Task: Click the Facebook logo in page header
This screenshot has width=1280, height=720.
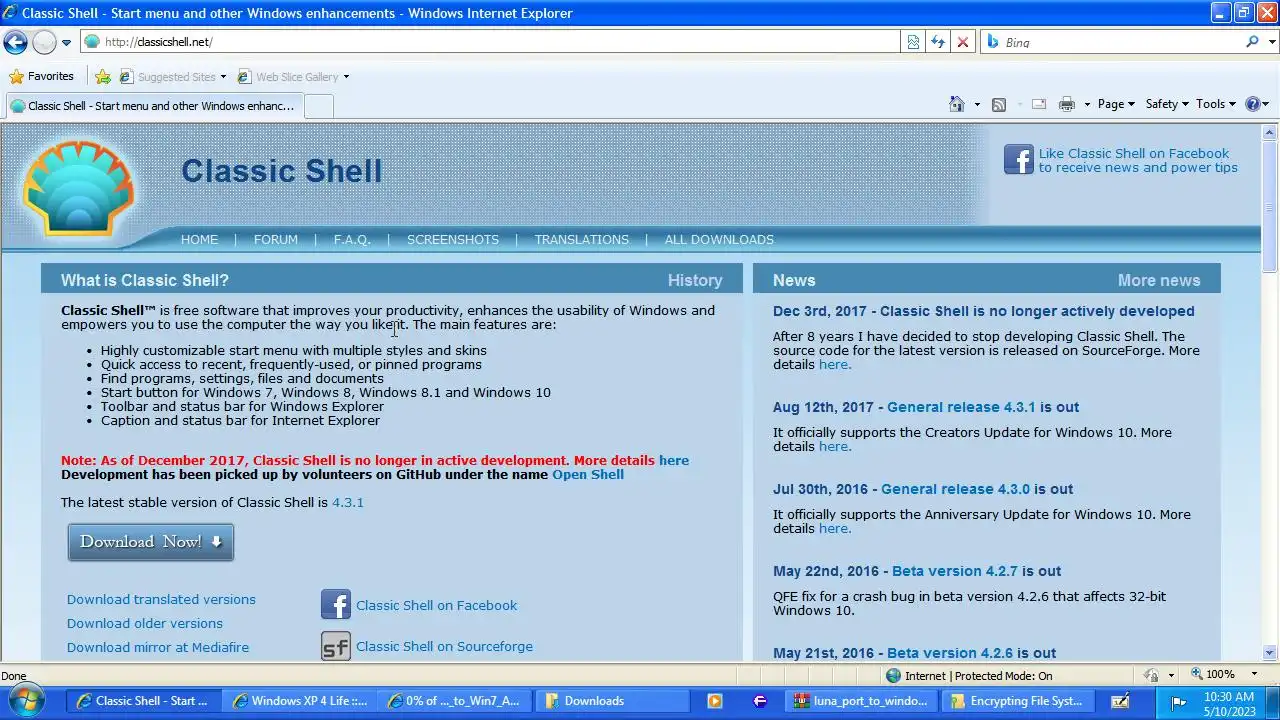Action: 1018,160
